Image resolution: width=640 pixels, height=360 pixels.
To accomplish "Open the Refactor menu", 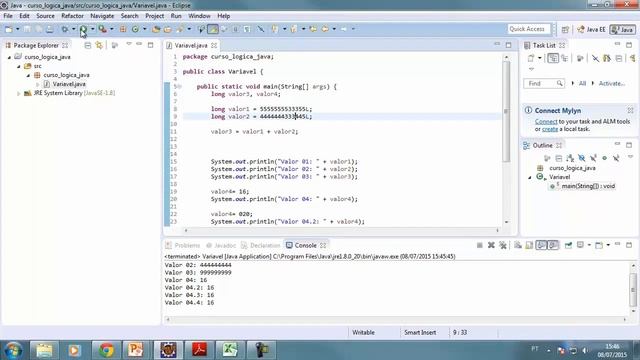I will point(72,16).
